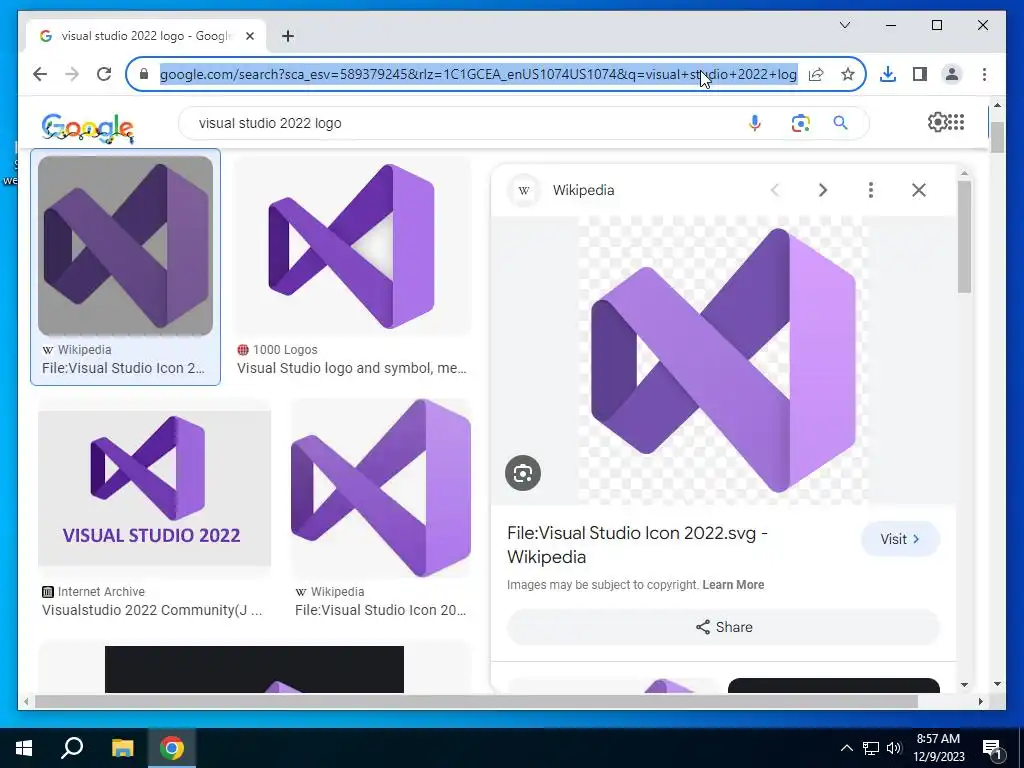Open the second Wikipedia icon thumbnail
This screenshot has height=768, width=1024.
(x=381, y=488)
